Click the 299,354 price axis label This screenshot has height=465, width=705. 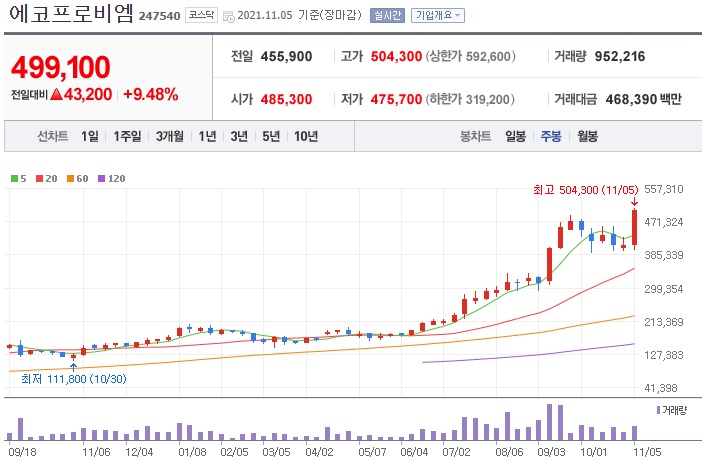(x=664, y=289)
